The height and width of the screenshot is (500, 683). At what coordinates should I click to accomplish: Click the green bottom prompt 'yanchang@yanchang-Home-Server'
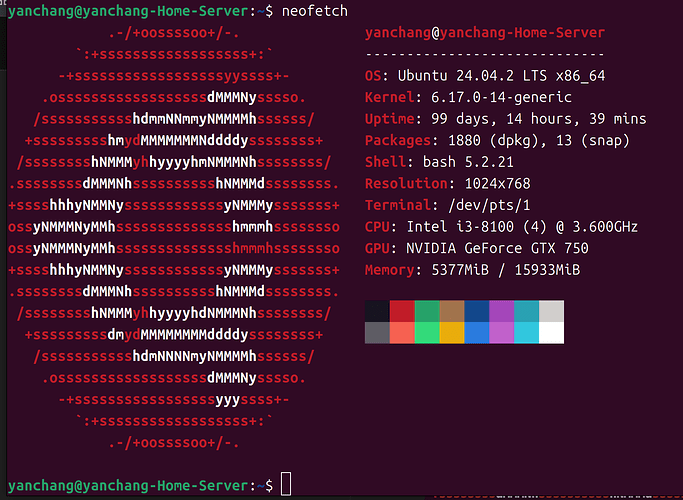click(x=128, y=486)
